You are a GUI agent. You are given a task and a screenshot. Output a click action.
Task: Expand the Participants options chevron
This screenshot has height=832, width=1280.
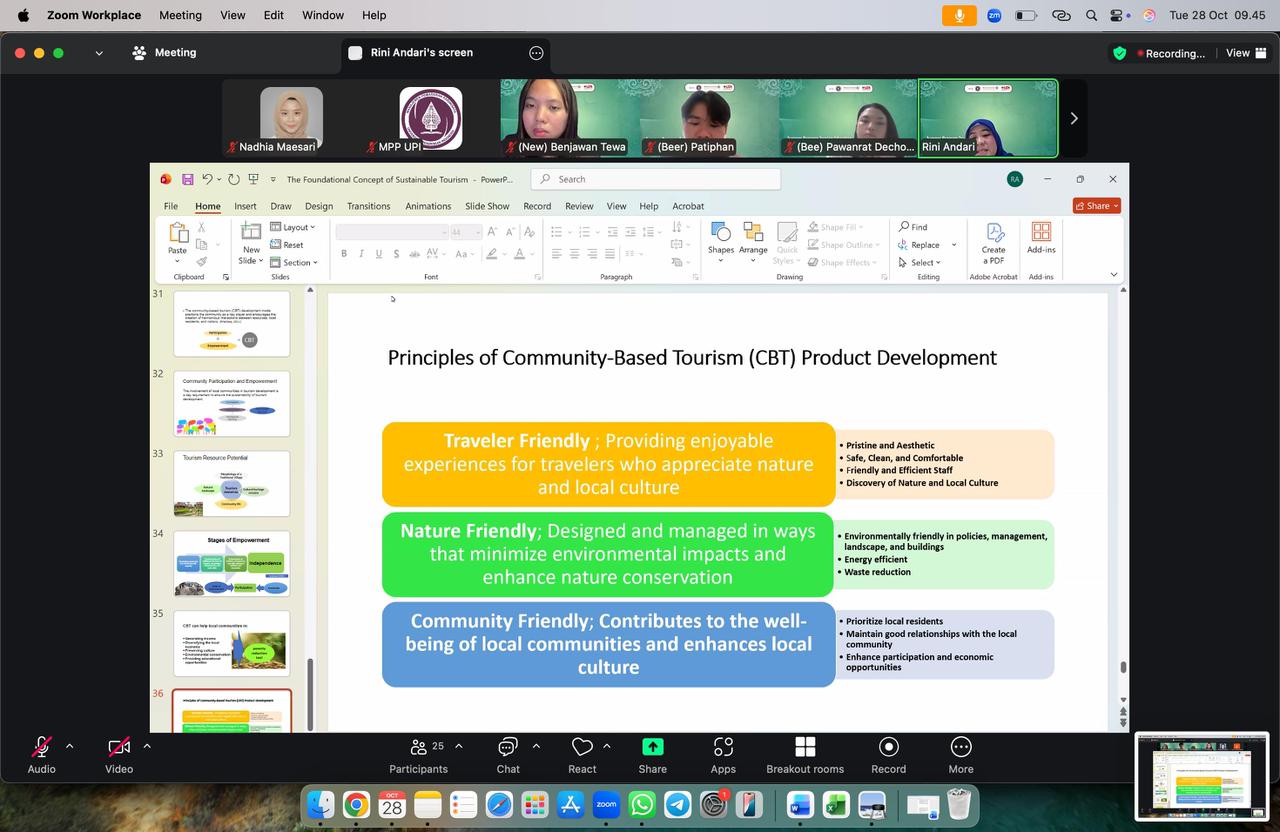[x=459, y=746]
